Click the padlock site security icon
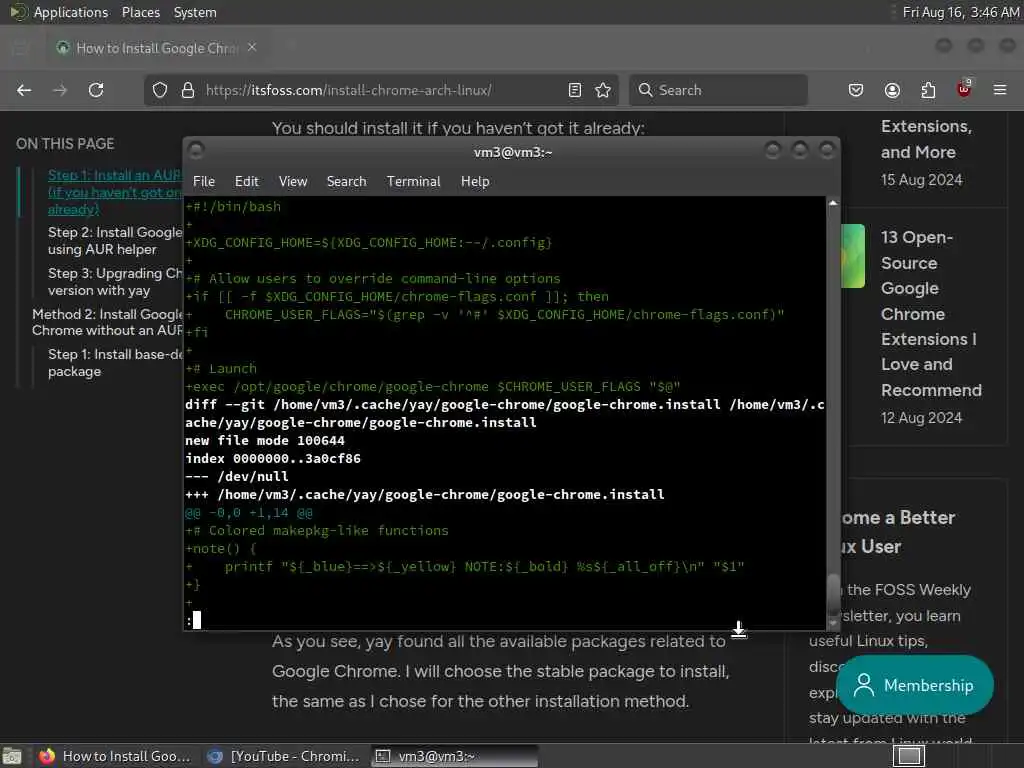 click(x=188, y=90)
